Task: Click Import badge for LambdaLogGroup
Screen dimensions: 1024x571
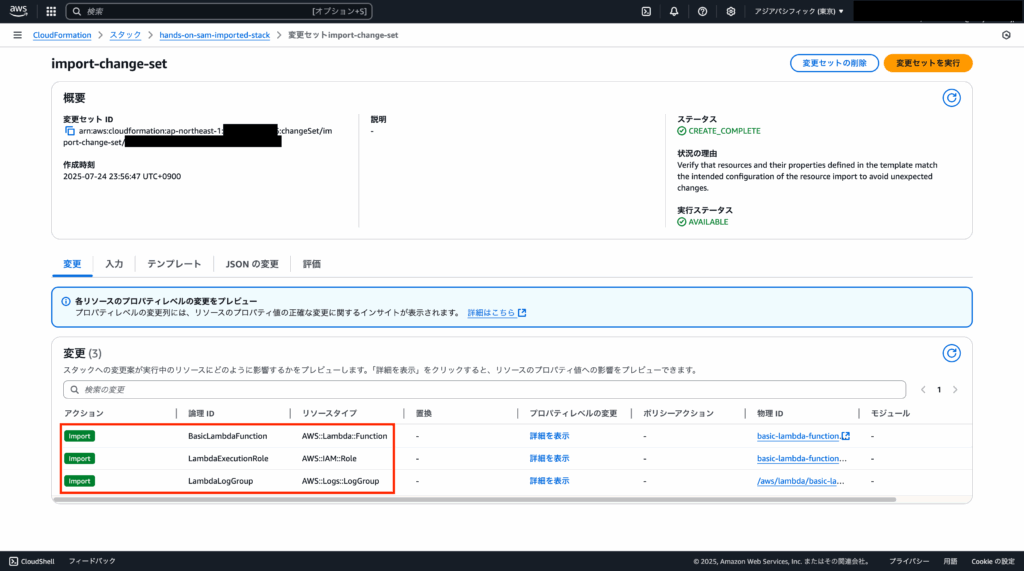Action: [80, 481]
